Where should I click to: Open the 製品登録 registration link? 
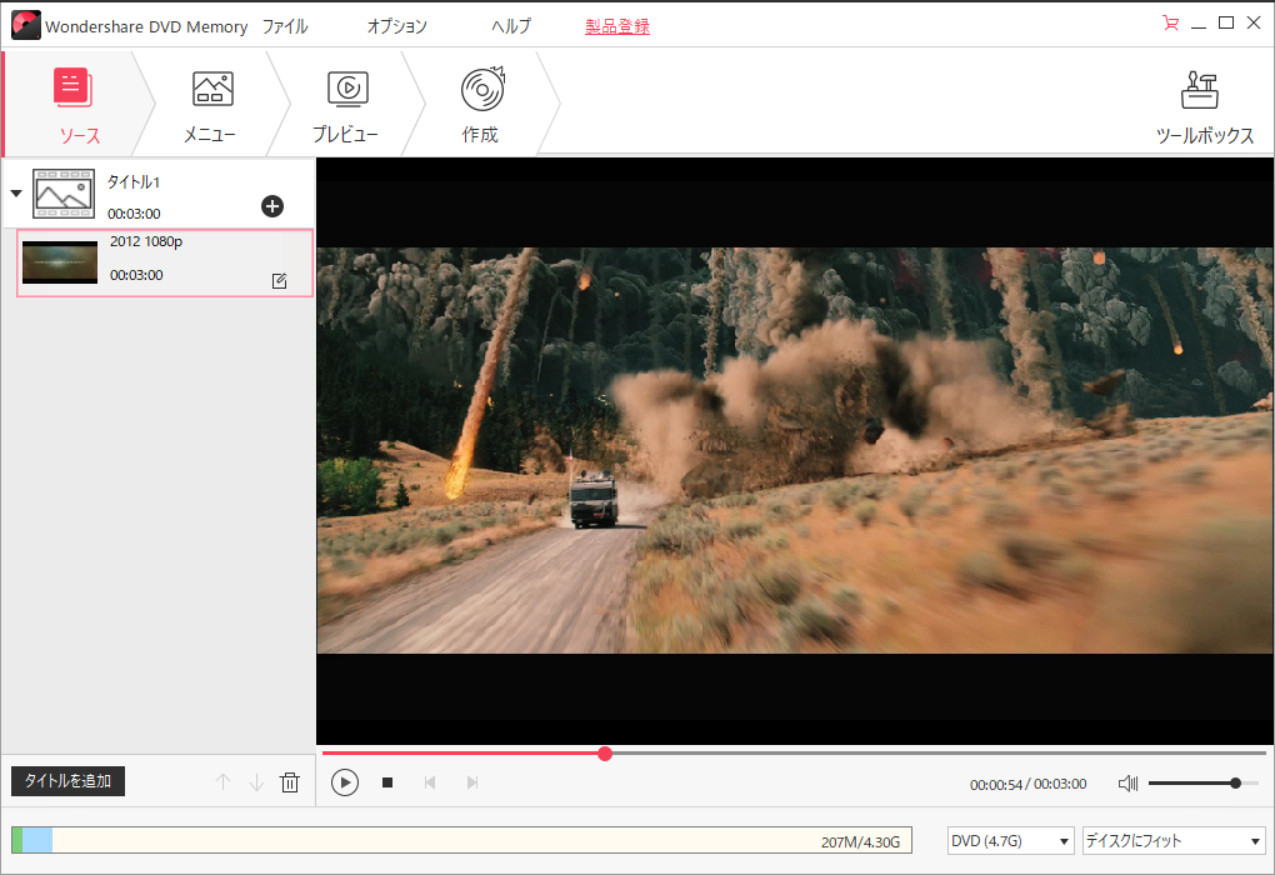click(617, 27)
